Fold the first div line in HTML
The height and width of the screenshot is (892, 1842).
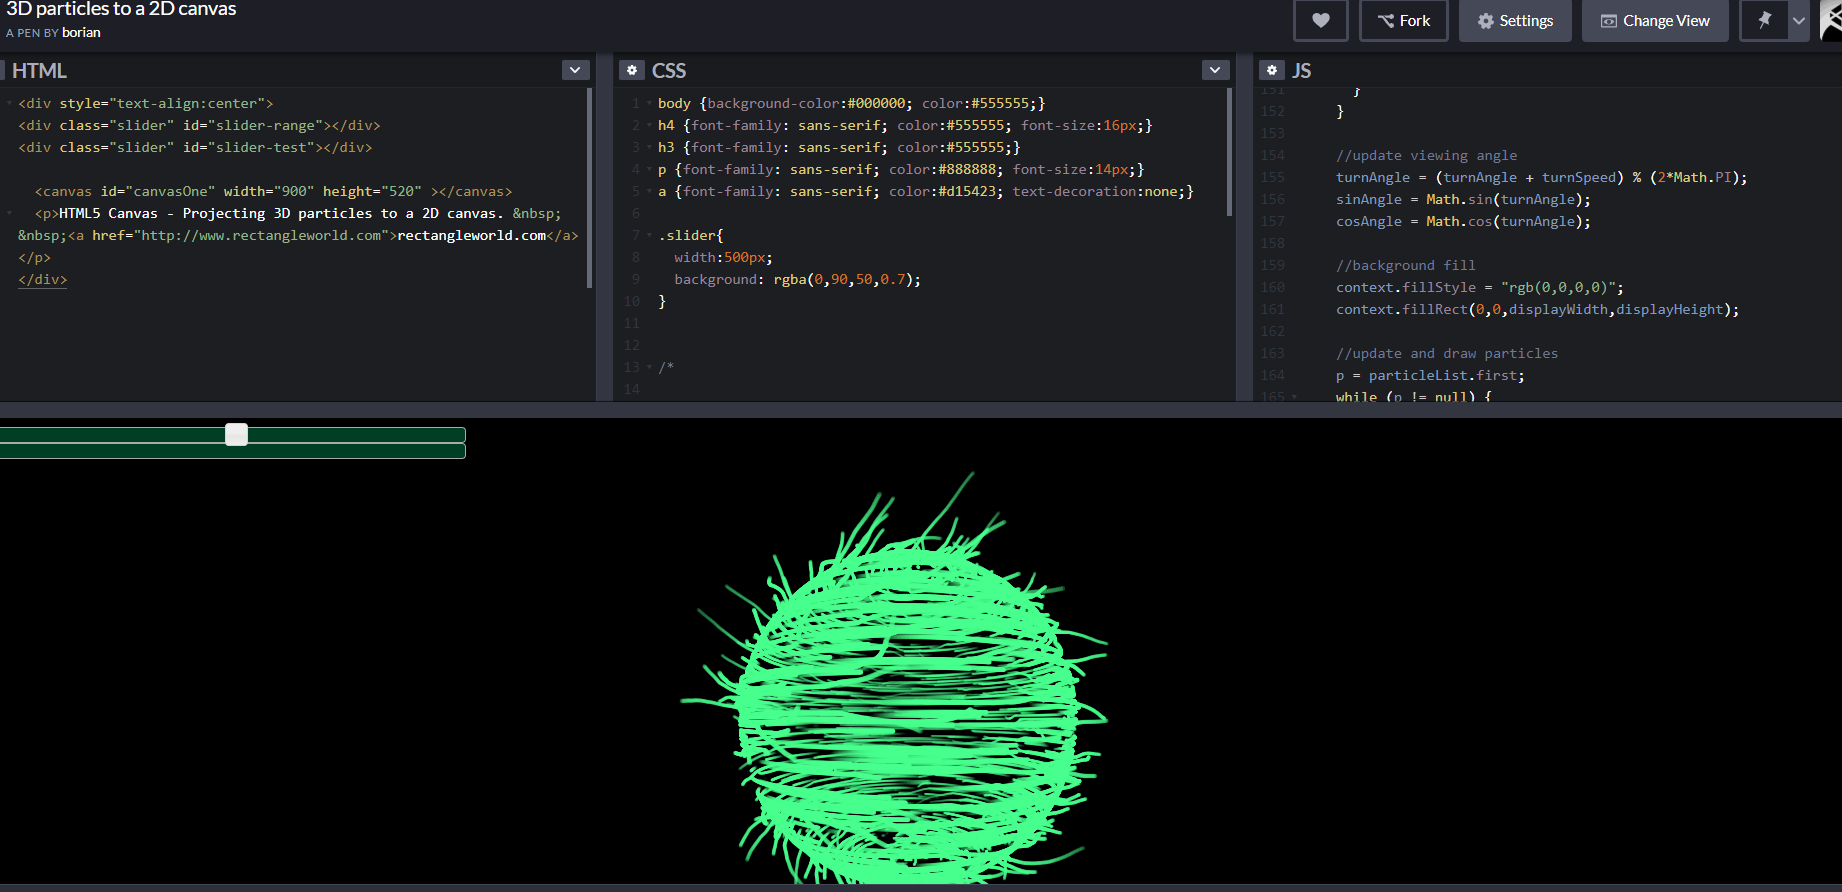(x=9, y=103)
